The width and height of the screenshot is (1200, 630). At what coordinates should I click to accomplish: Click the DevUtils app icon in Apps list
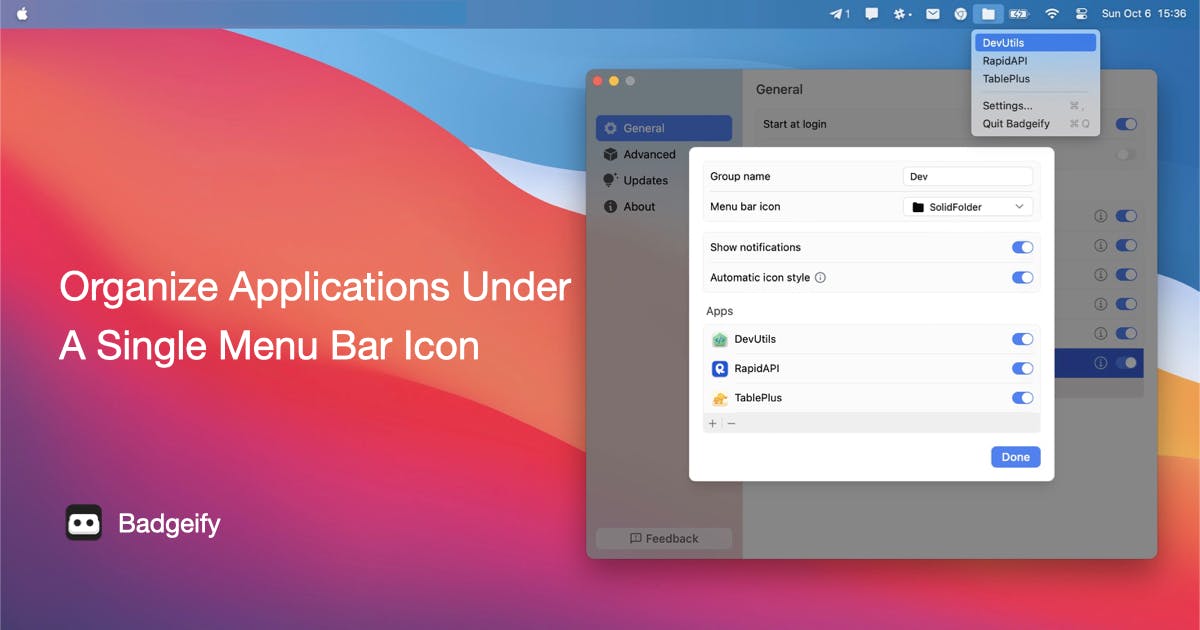(x=719, y=340)
